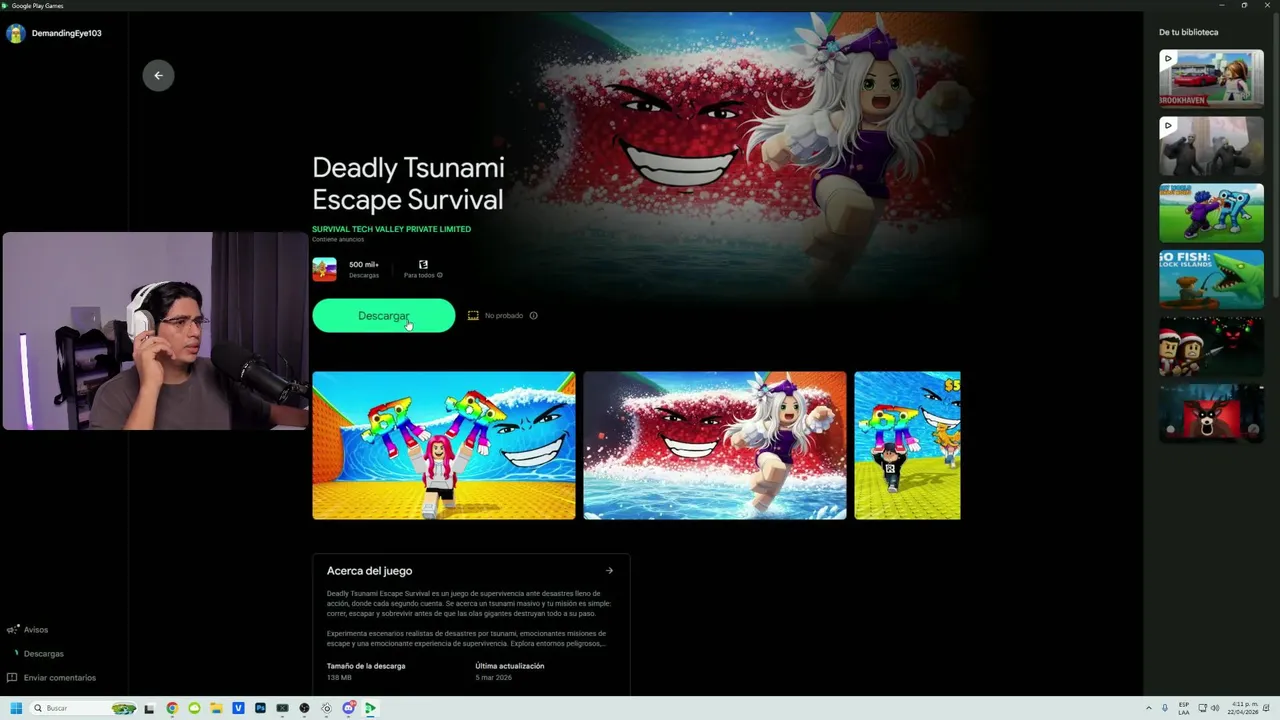Open Photoshop from the taskbar
The width and height of the screenshot is (1280, 720).
[260, 708]
